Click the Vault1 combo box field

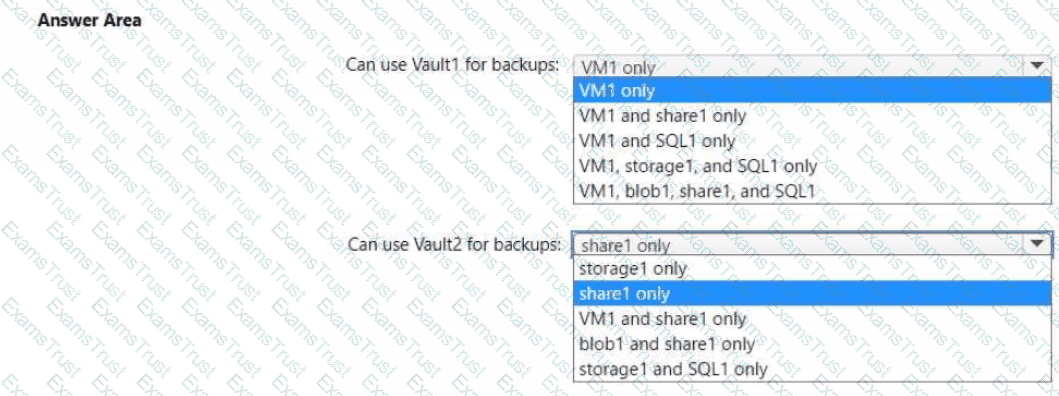point(812,66)
